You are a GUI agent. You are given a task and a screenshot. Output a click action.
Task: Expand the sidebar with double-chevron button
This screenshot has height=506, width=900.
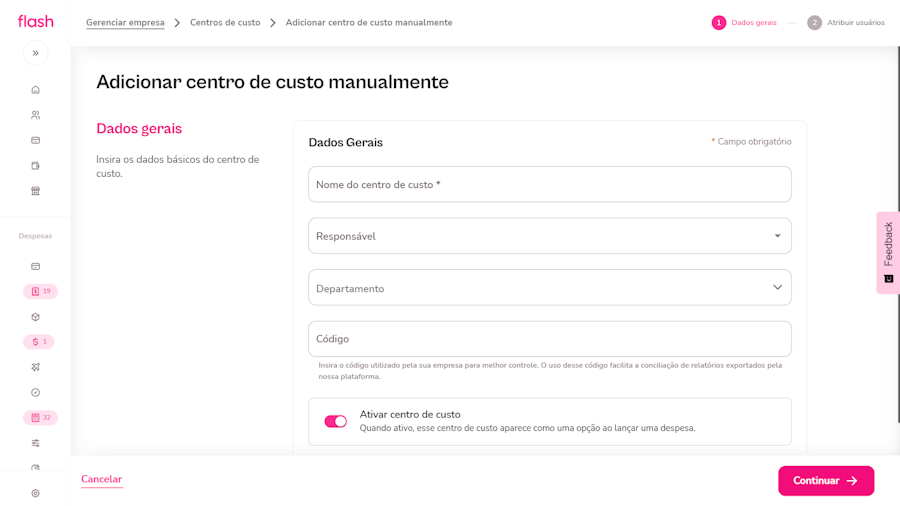point(36,53)
